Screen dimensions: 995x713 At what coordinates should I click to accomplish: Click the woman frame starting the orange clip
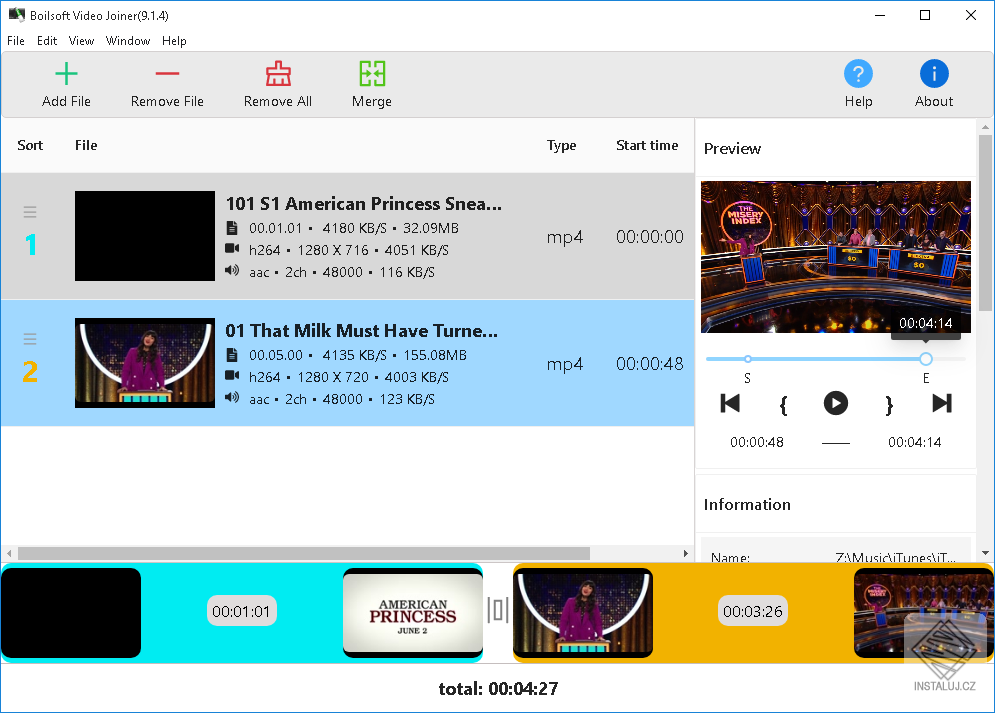(x=583, y=613)
